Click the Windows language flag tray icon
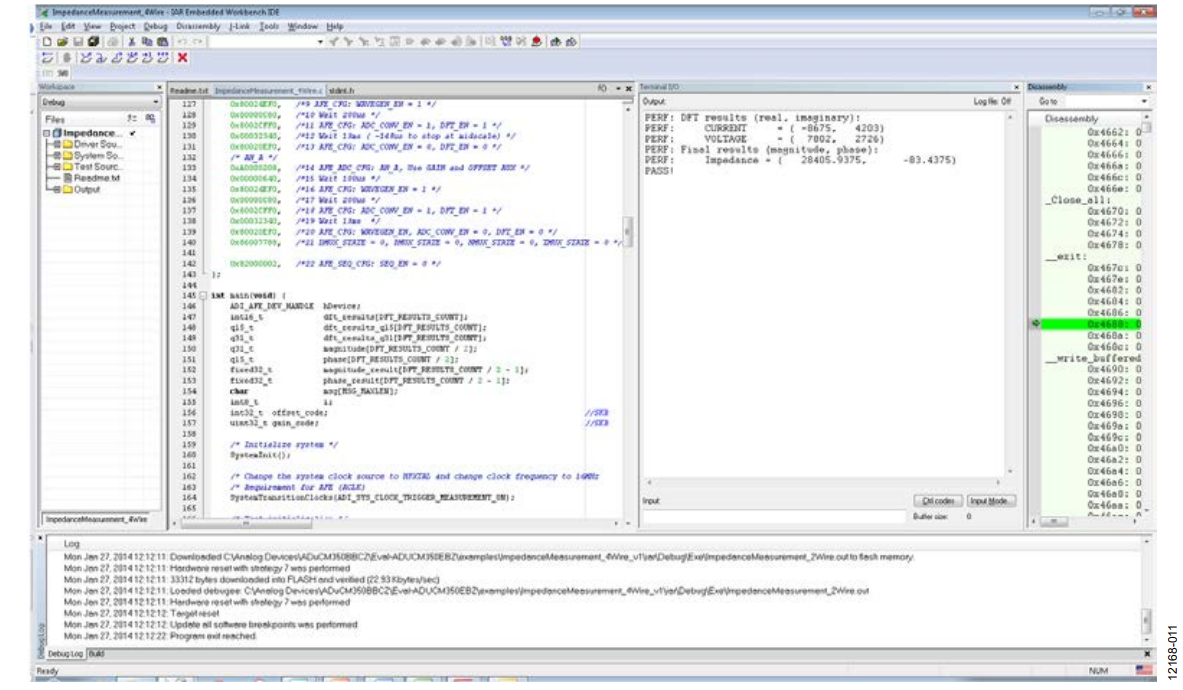The width and height of the screenshot is (1183, 690). (1145, 670)
